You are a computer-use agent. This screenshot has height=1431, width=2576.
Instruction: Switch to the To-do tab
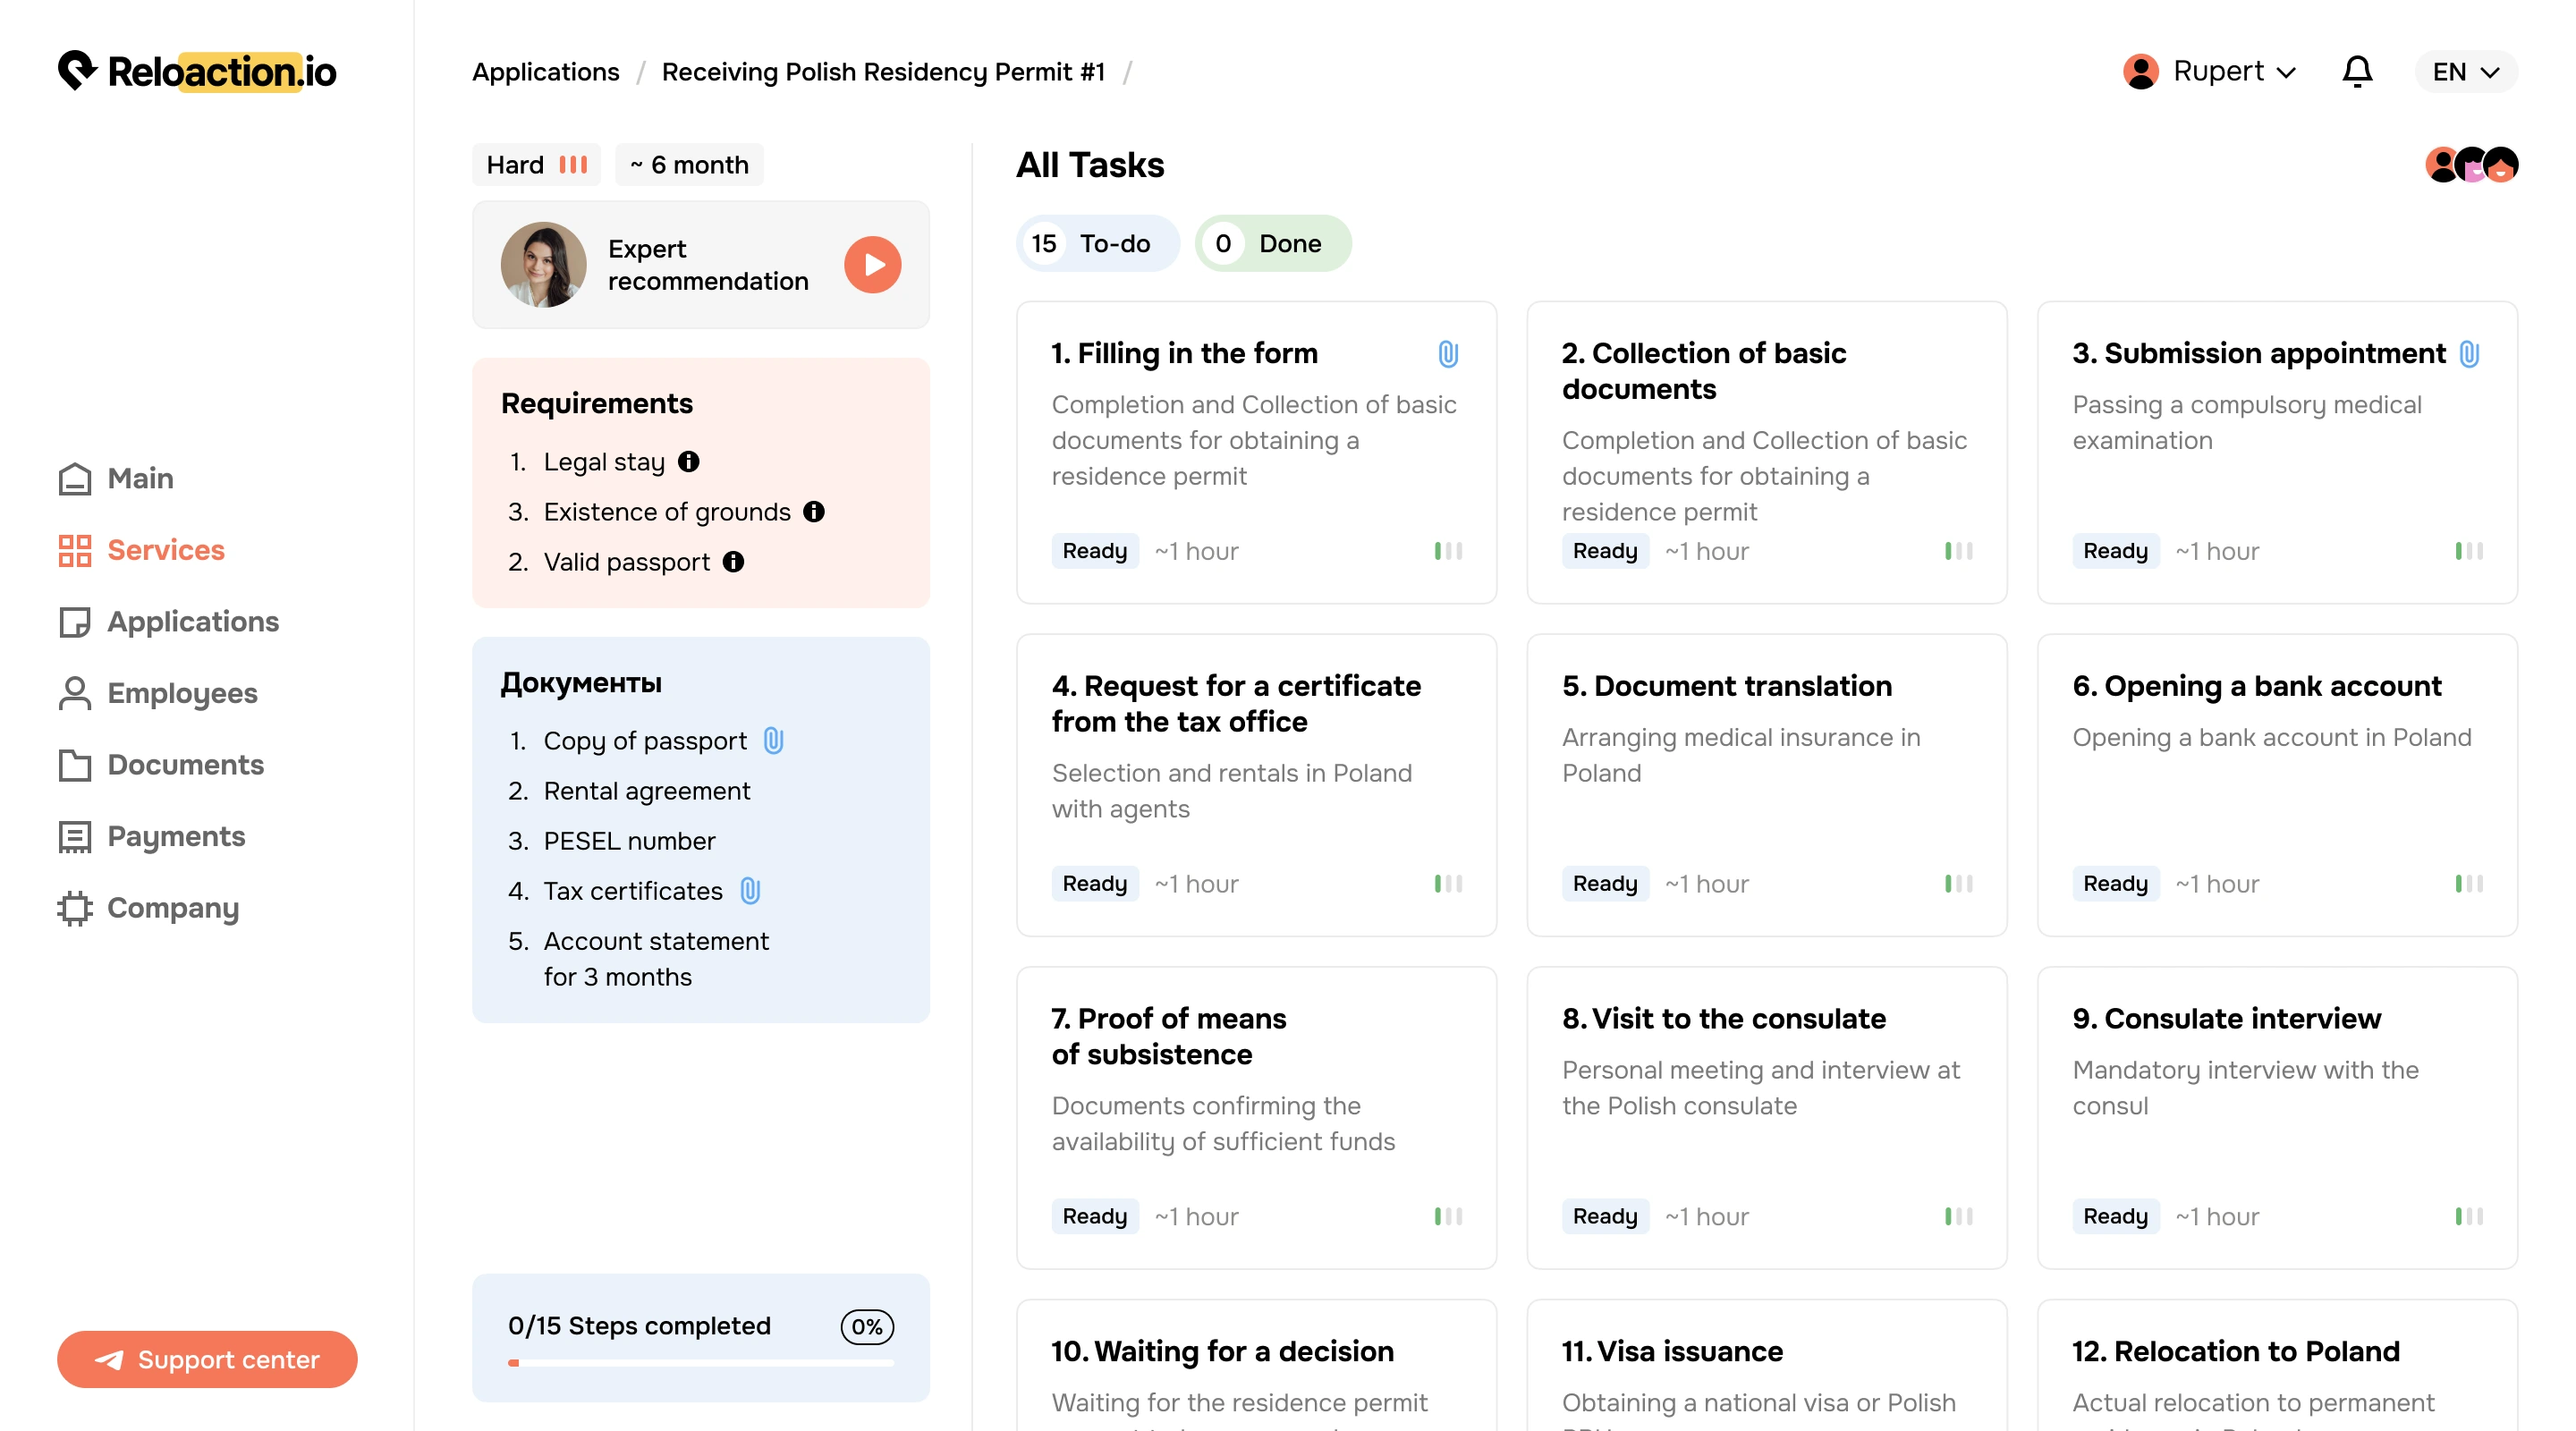point(1097,243)
